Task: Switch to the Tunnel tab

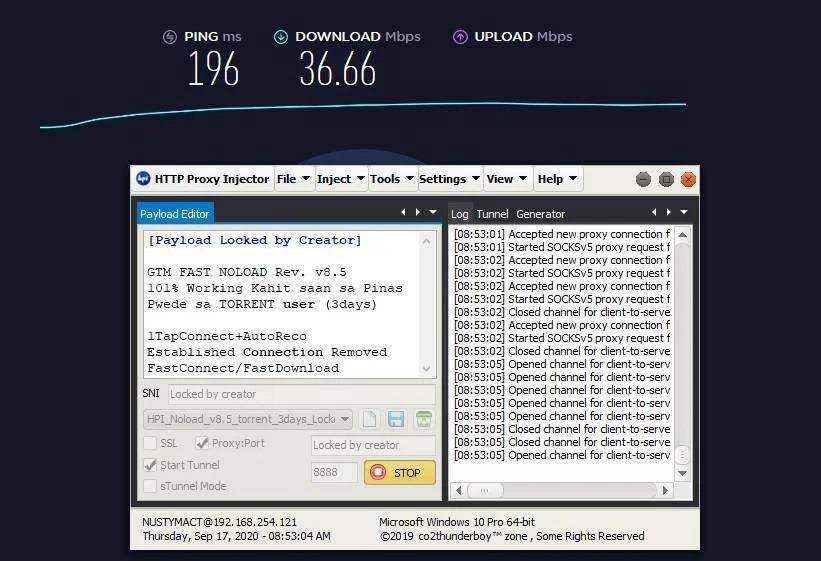Action: click(x=492, y=214)
